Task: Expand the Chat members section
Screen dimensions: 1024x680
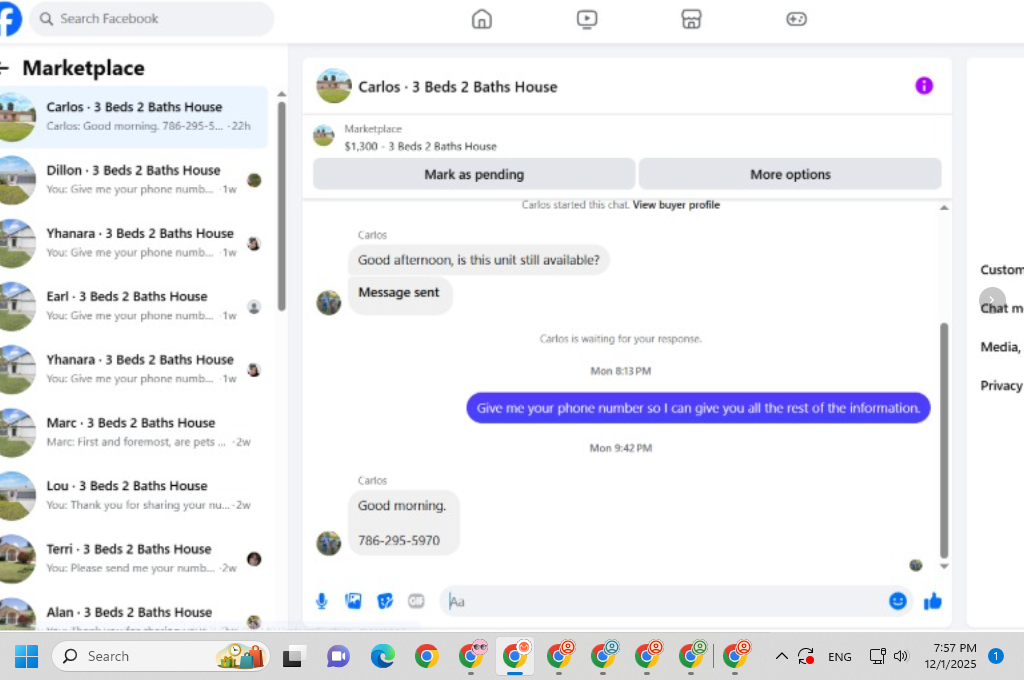Action: click(1001, 308)
